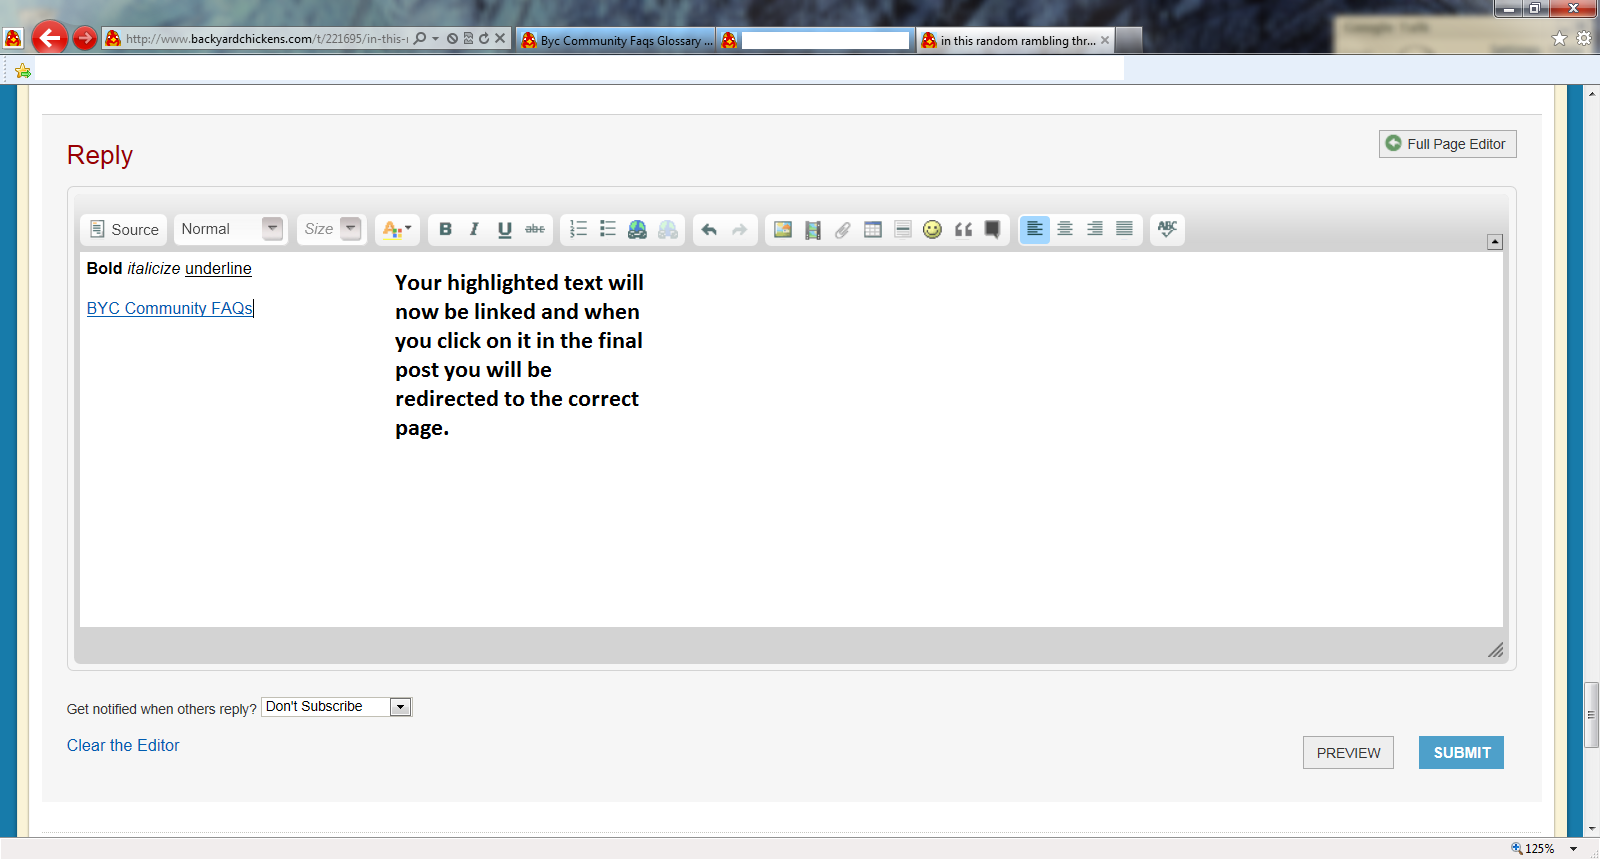Expand the Don't Subscribe notification dropdown
The image size is (1600, 860).
click(x=400, y=707)
